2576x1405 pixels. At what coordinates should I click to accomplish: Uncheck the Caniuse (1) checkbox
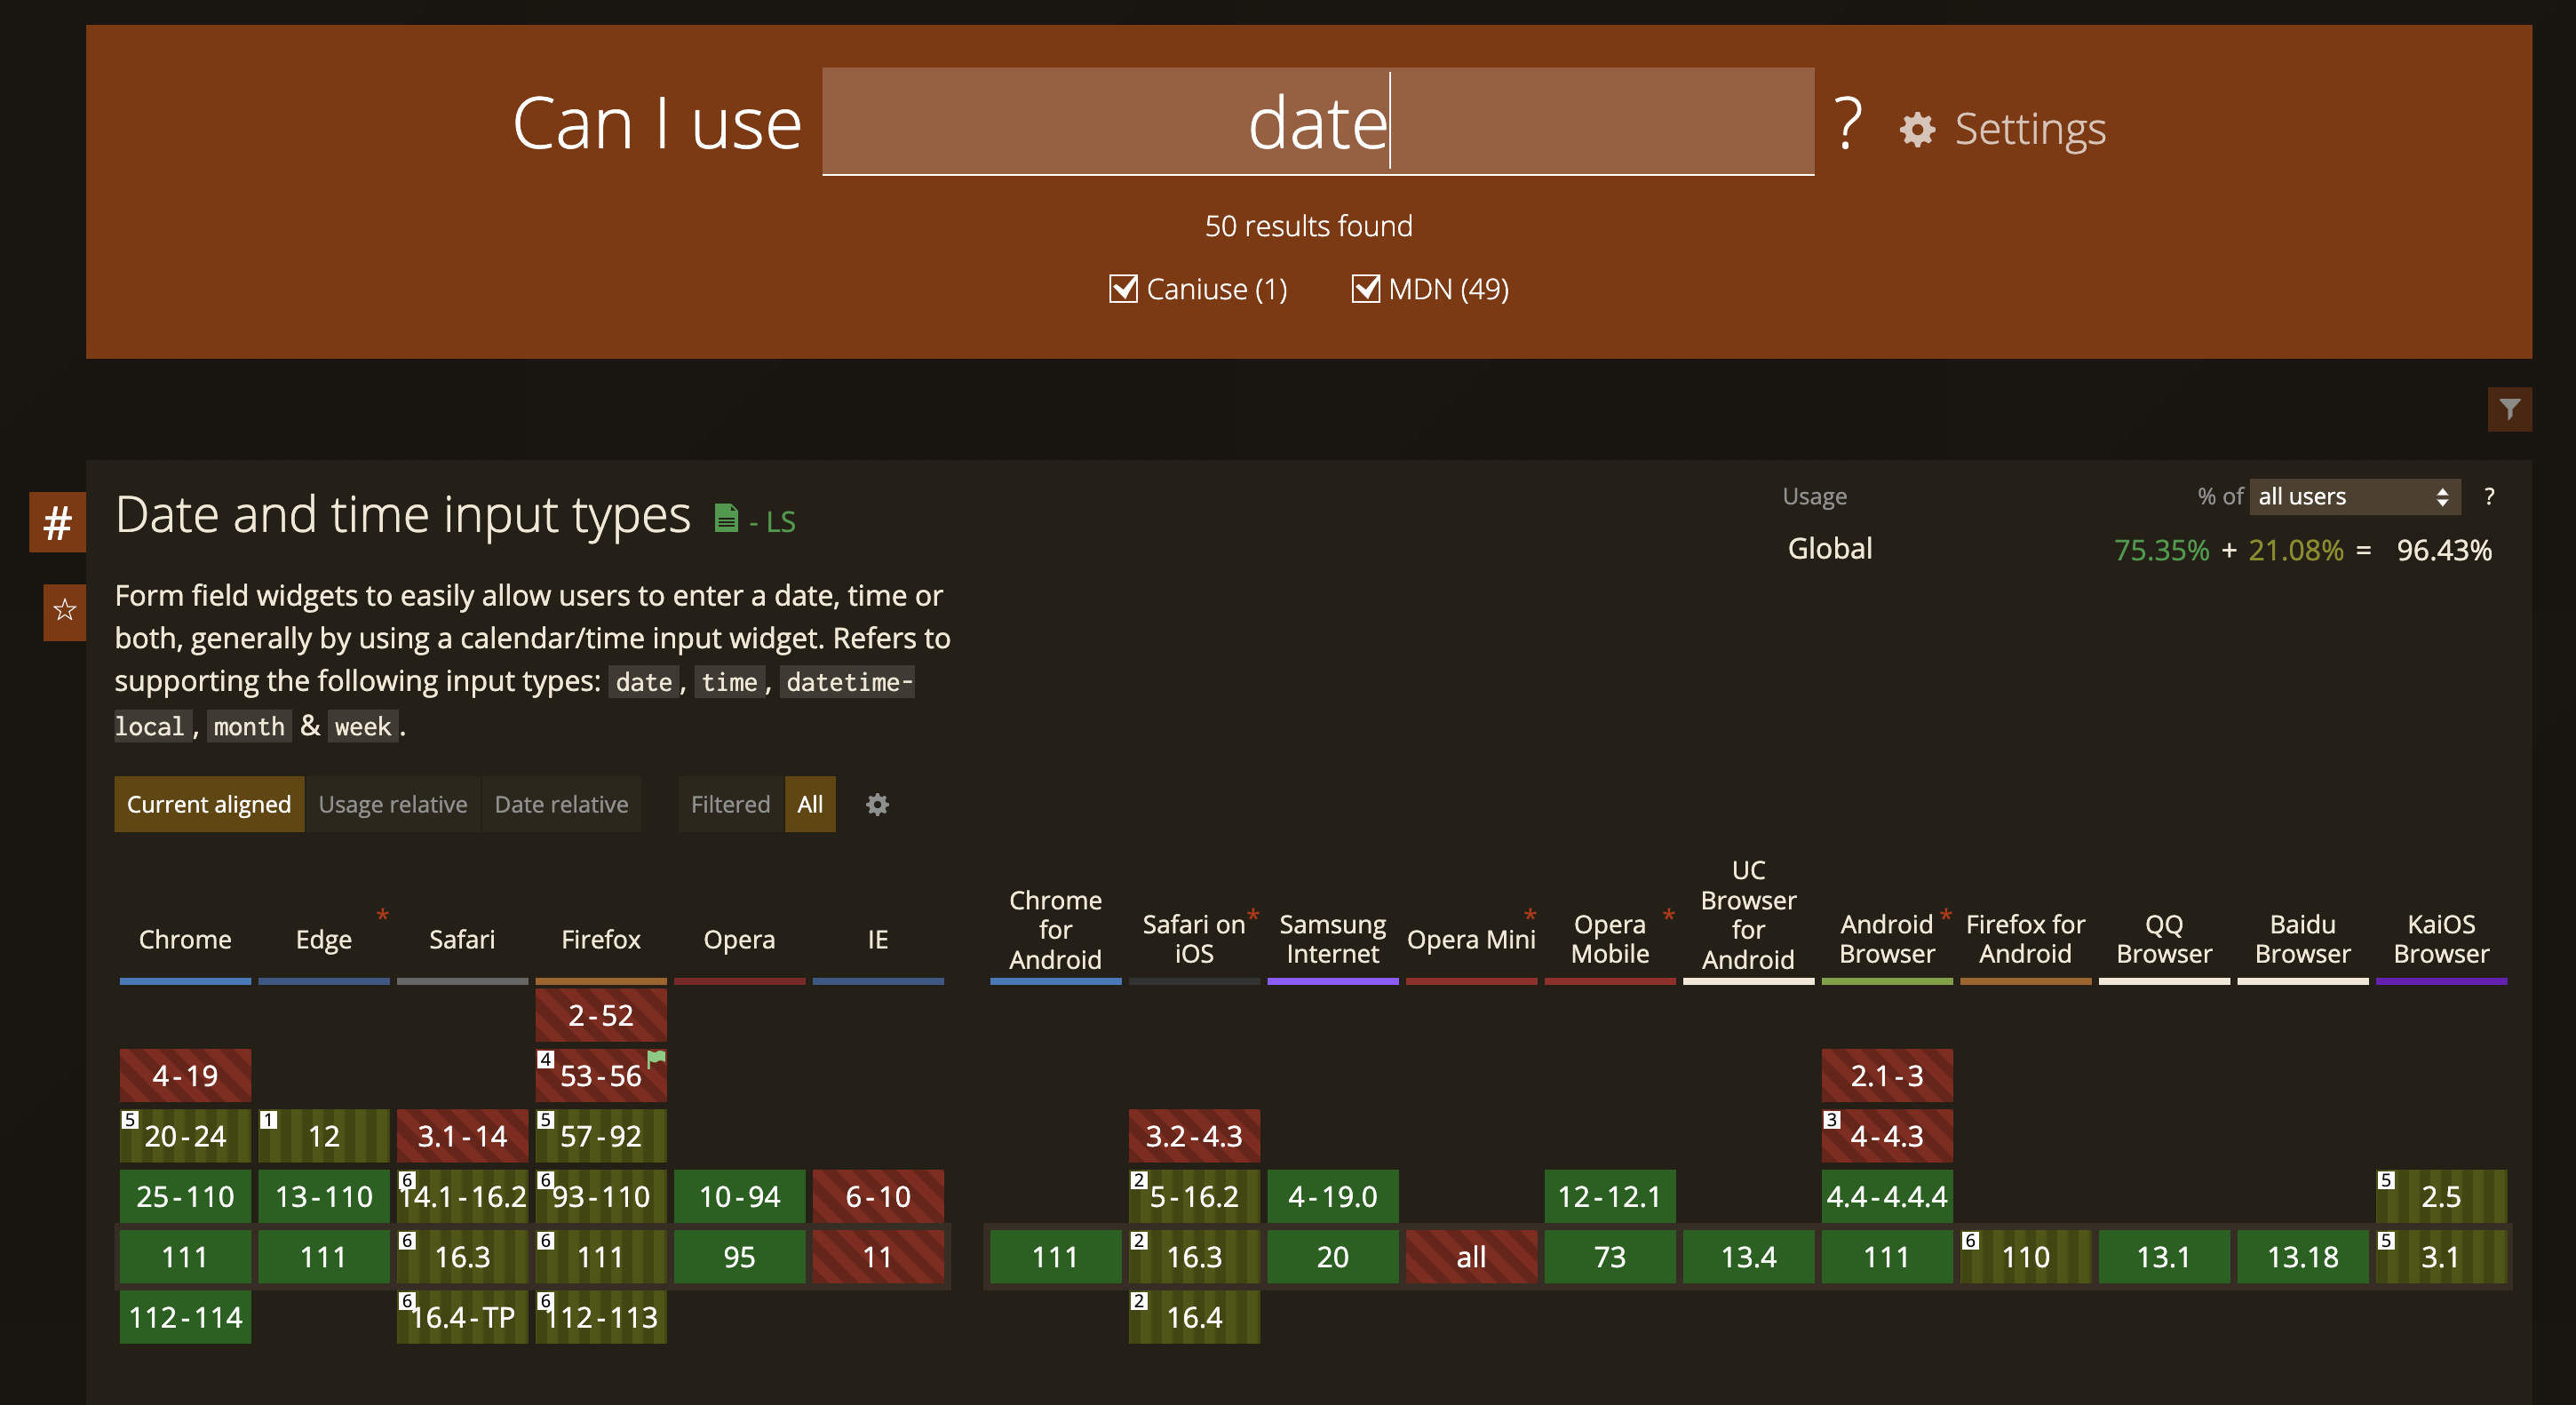click(x=1123, y=289)
